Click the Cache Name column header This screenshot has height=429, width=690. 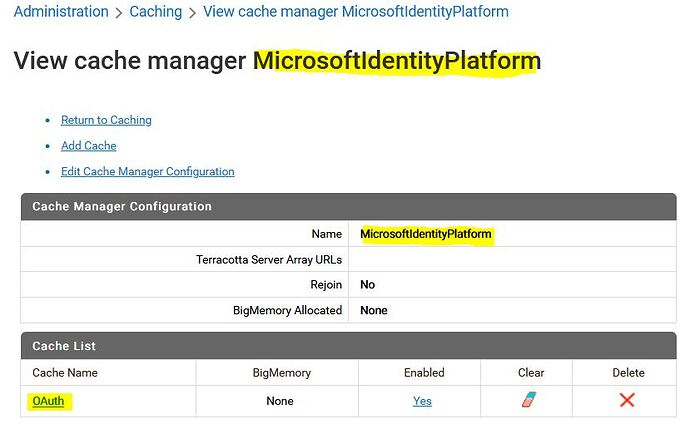click(65, 373)
